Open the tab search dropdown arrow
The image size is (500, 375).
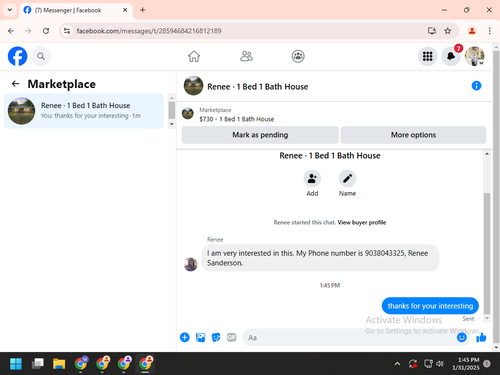tap(10, 10)
